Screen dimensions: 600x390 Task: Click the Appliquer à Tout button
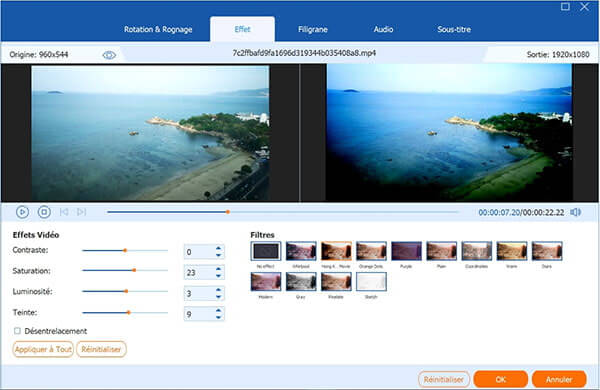(x=43, y=349)
